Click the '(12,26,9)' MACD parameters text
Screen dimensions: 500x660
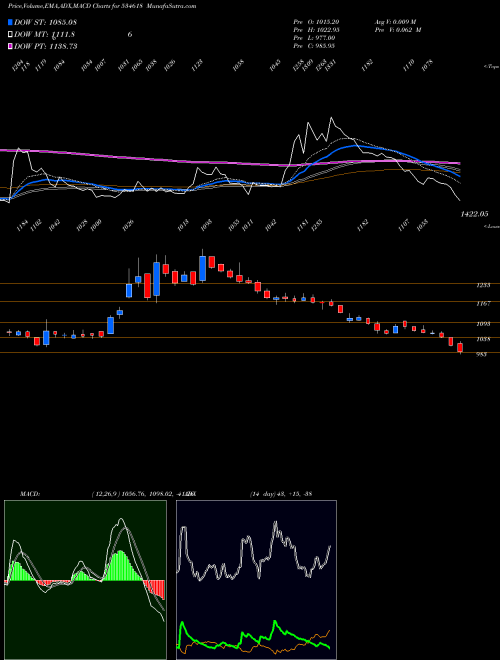pos(106,494)
